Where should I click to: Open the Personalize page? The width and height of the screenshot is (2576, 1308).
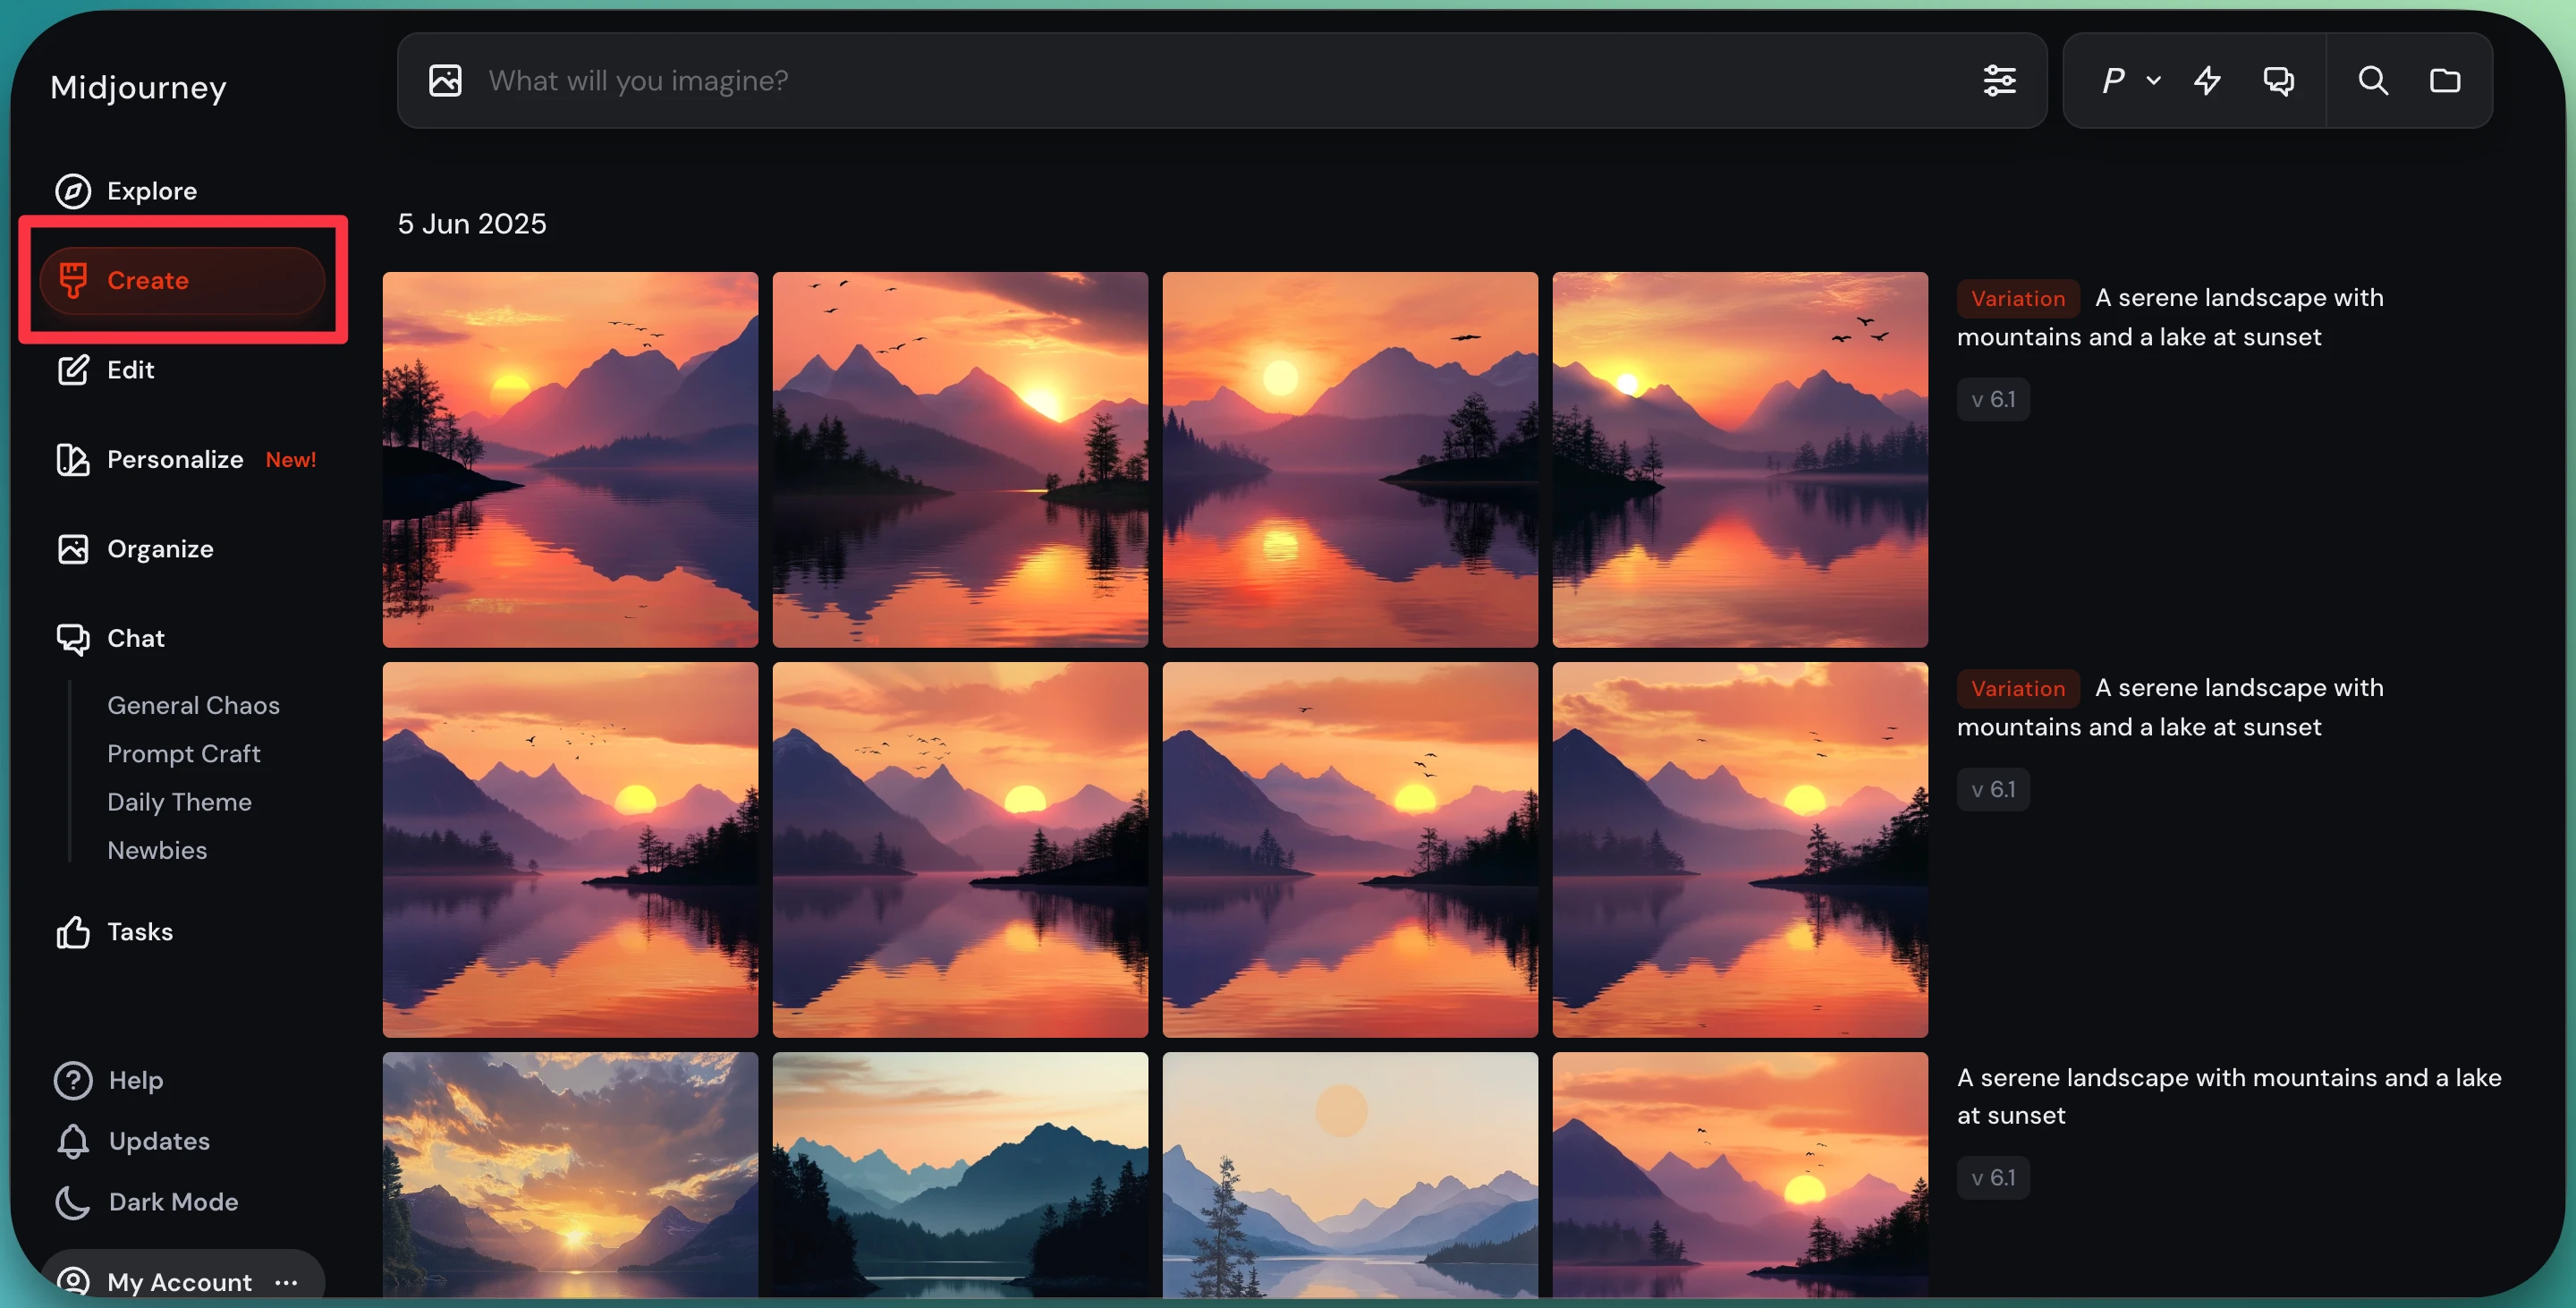(175, 459)
